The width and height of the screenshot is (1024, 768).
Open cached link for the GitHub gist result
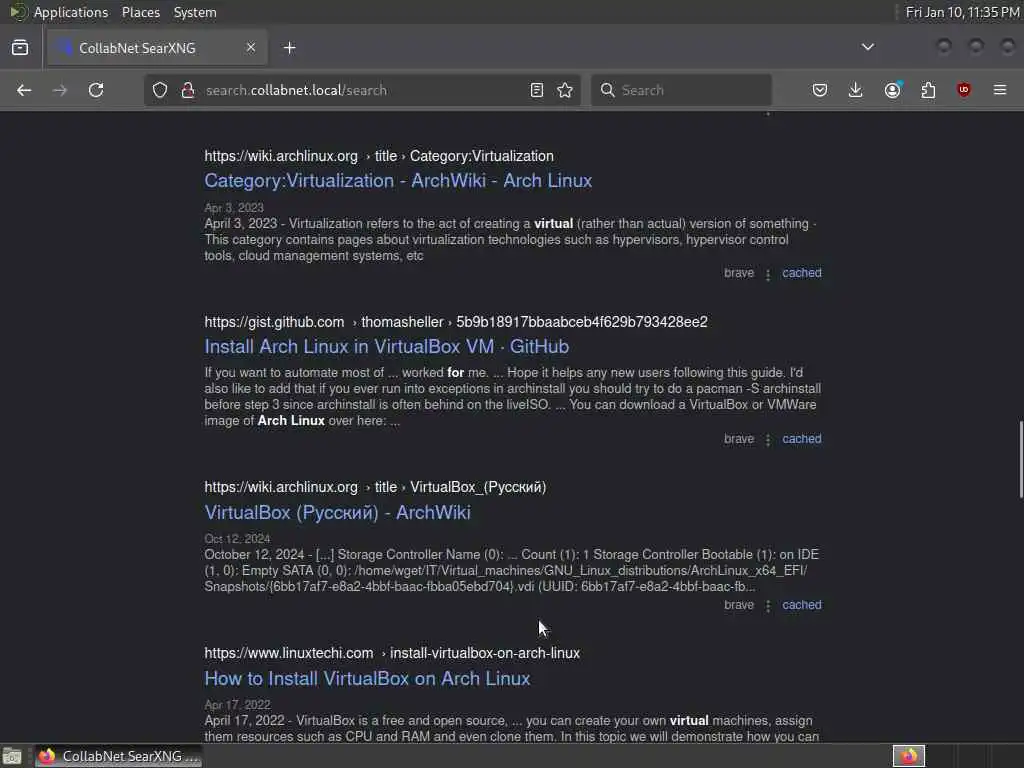pos(802,439)
